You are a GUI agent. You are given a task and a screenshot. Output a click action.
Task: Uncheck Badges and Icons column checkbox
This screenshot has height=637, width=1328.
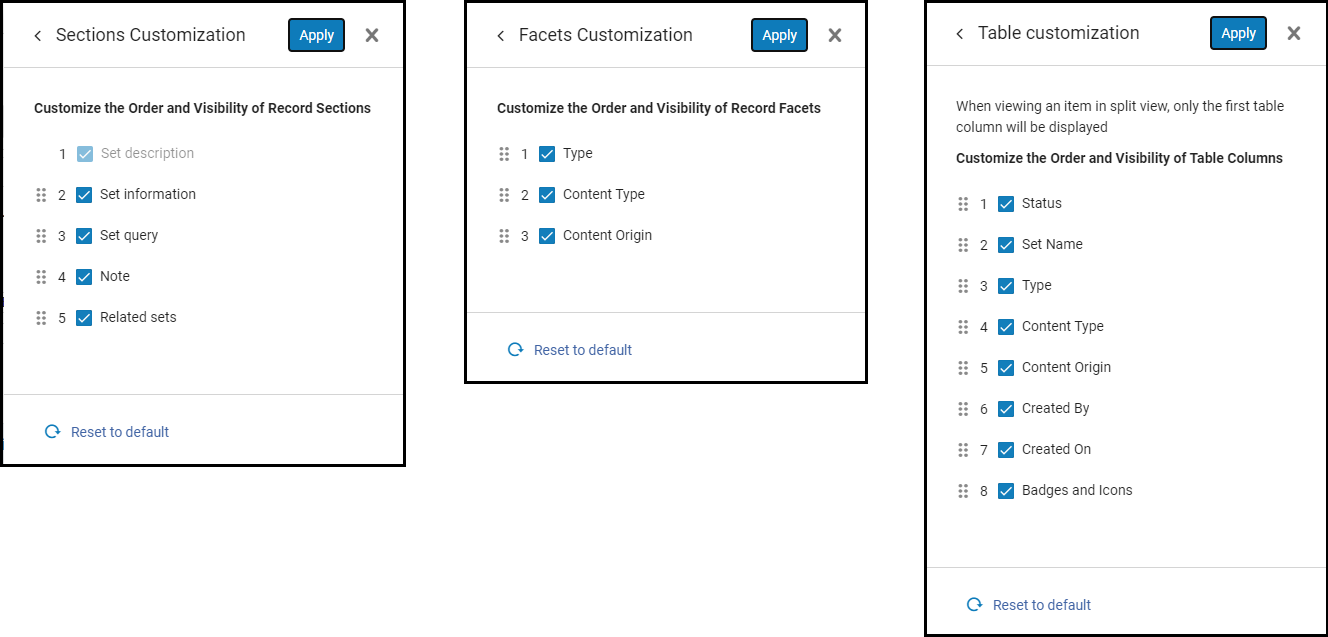[x=1006, y=491]
